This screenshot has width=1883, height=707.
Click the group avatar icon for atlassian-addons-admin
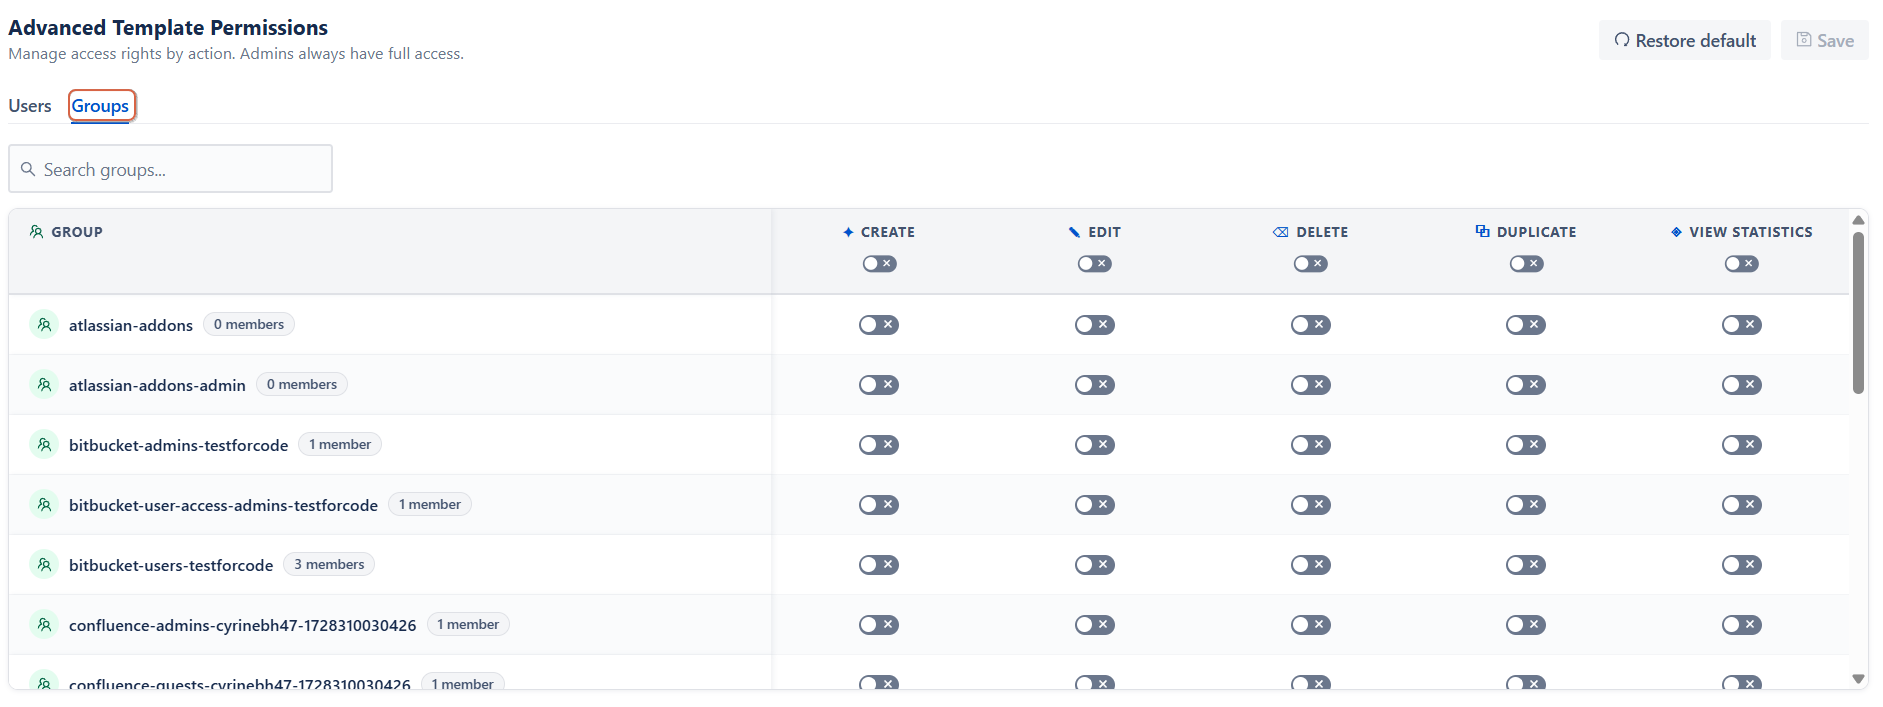coord(44,385)
